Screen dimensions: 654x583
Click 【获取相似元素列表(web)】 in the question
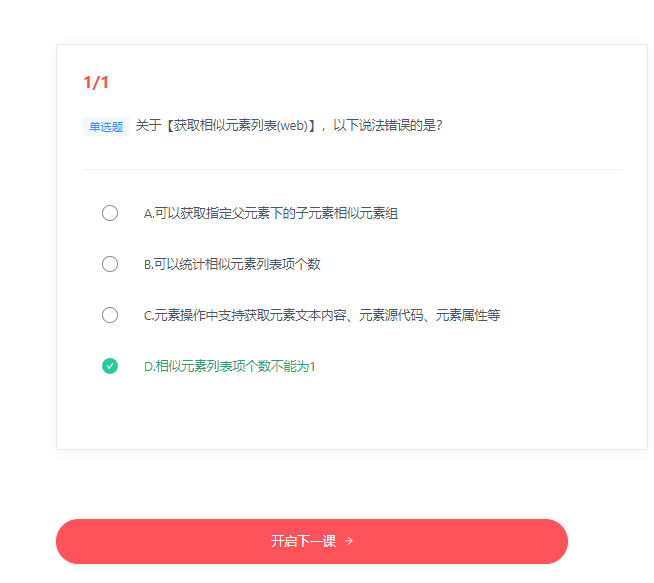pyautogui.click(x=239, y=126)
